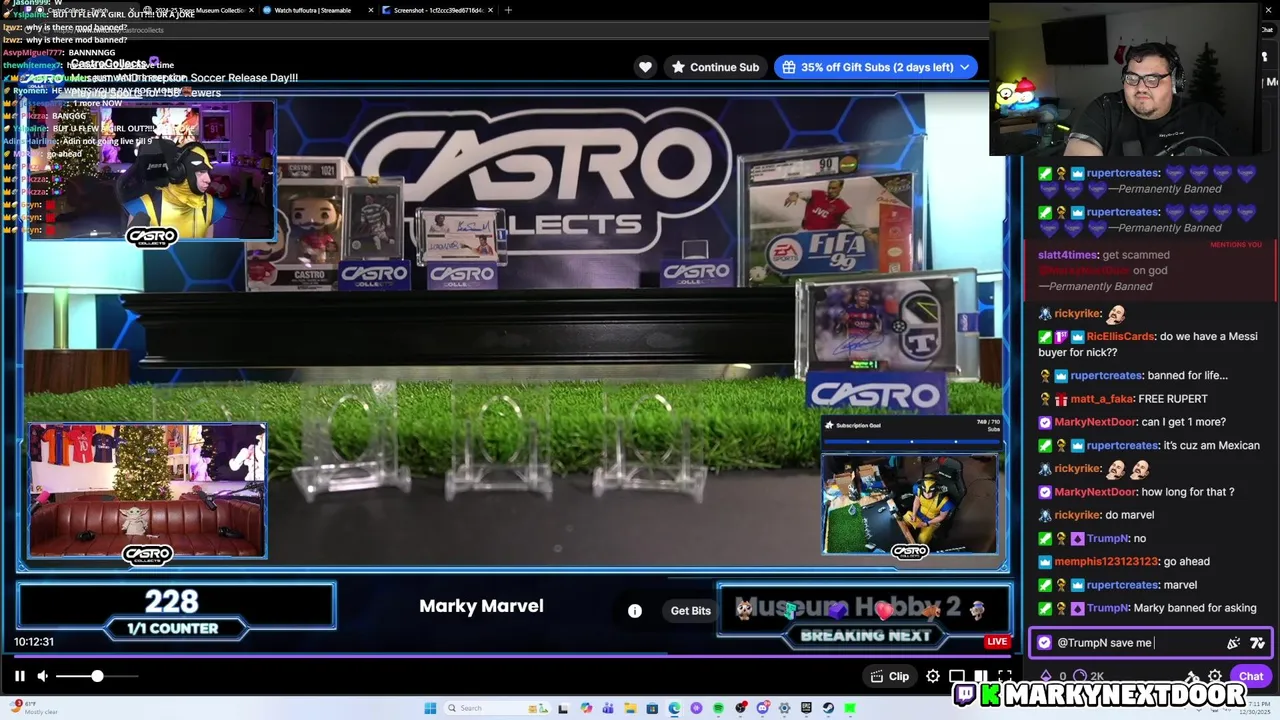Open the Bits balance icon
This screenshot has width=1280, height=720.
(x=1046, y=676)
